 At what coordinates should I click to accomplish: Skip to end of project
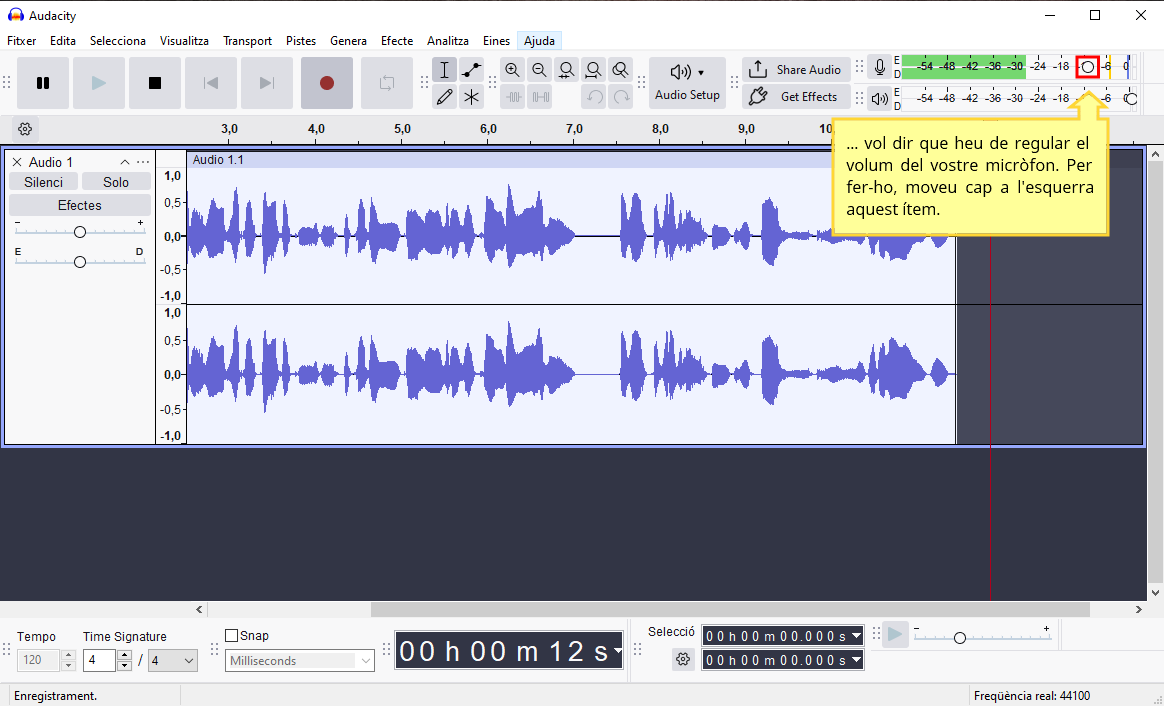[x=267, y=83]
